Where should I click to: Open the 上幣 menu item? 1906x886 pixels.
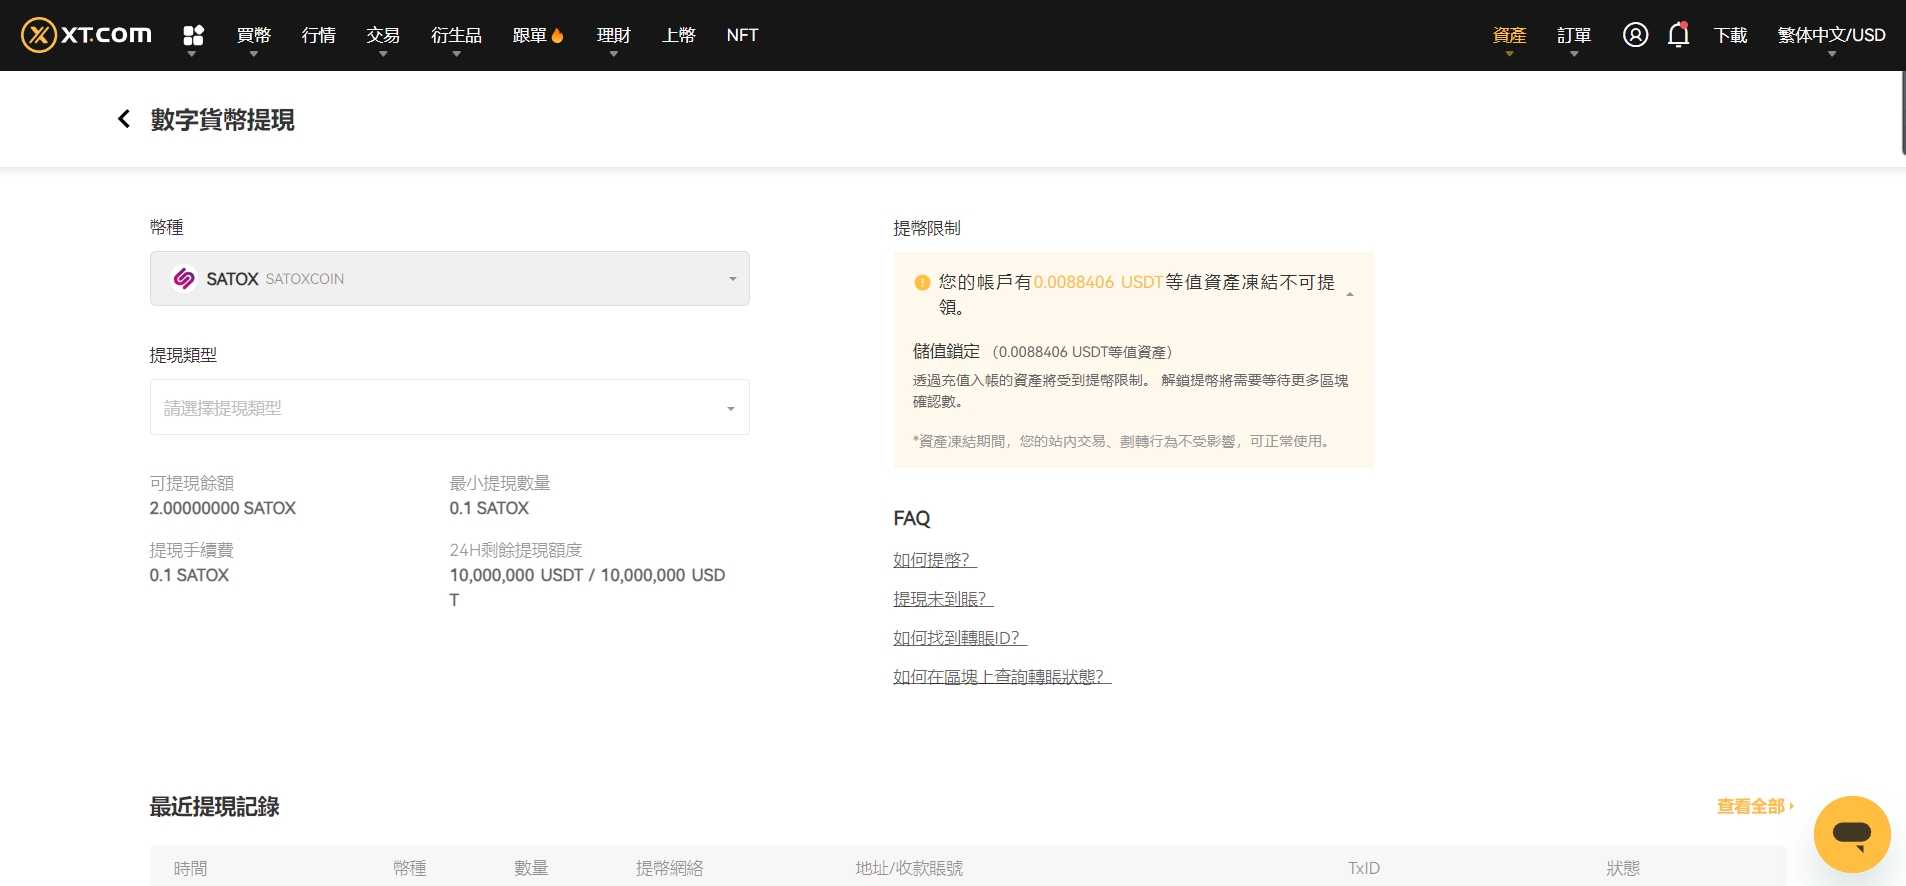pos(679,35)
